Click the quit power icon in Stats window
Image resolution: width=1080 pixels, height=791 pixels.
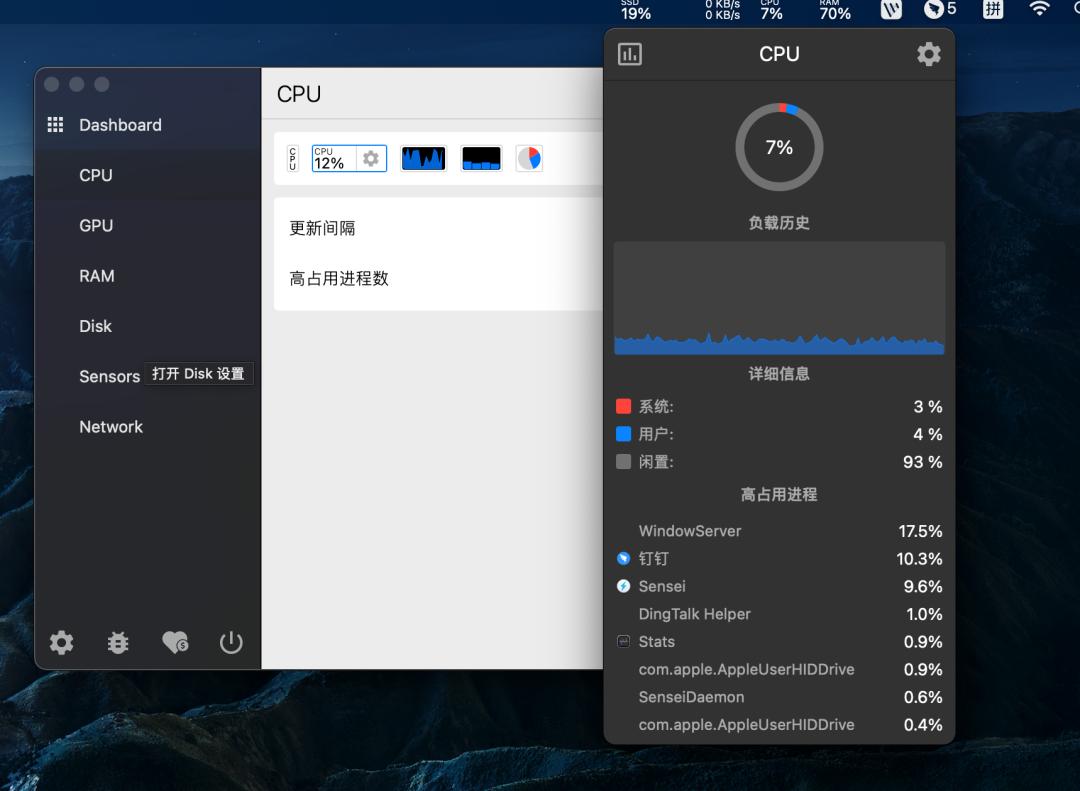tap(231, 643)
